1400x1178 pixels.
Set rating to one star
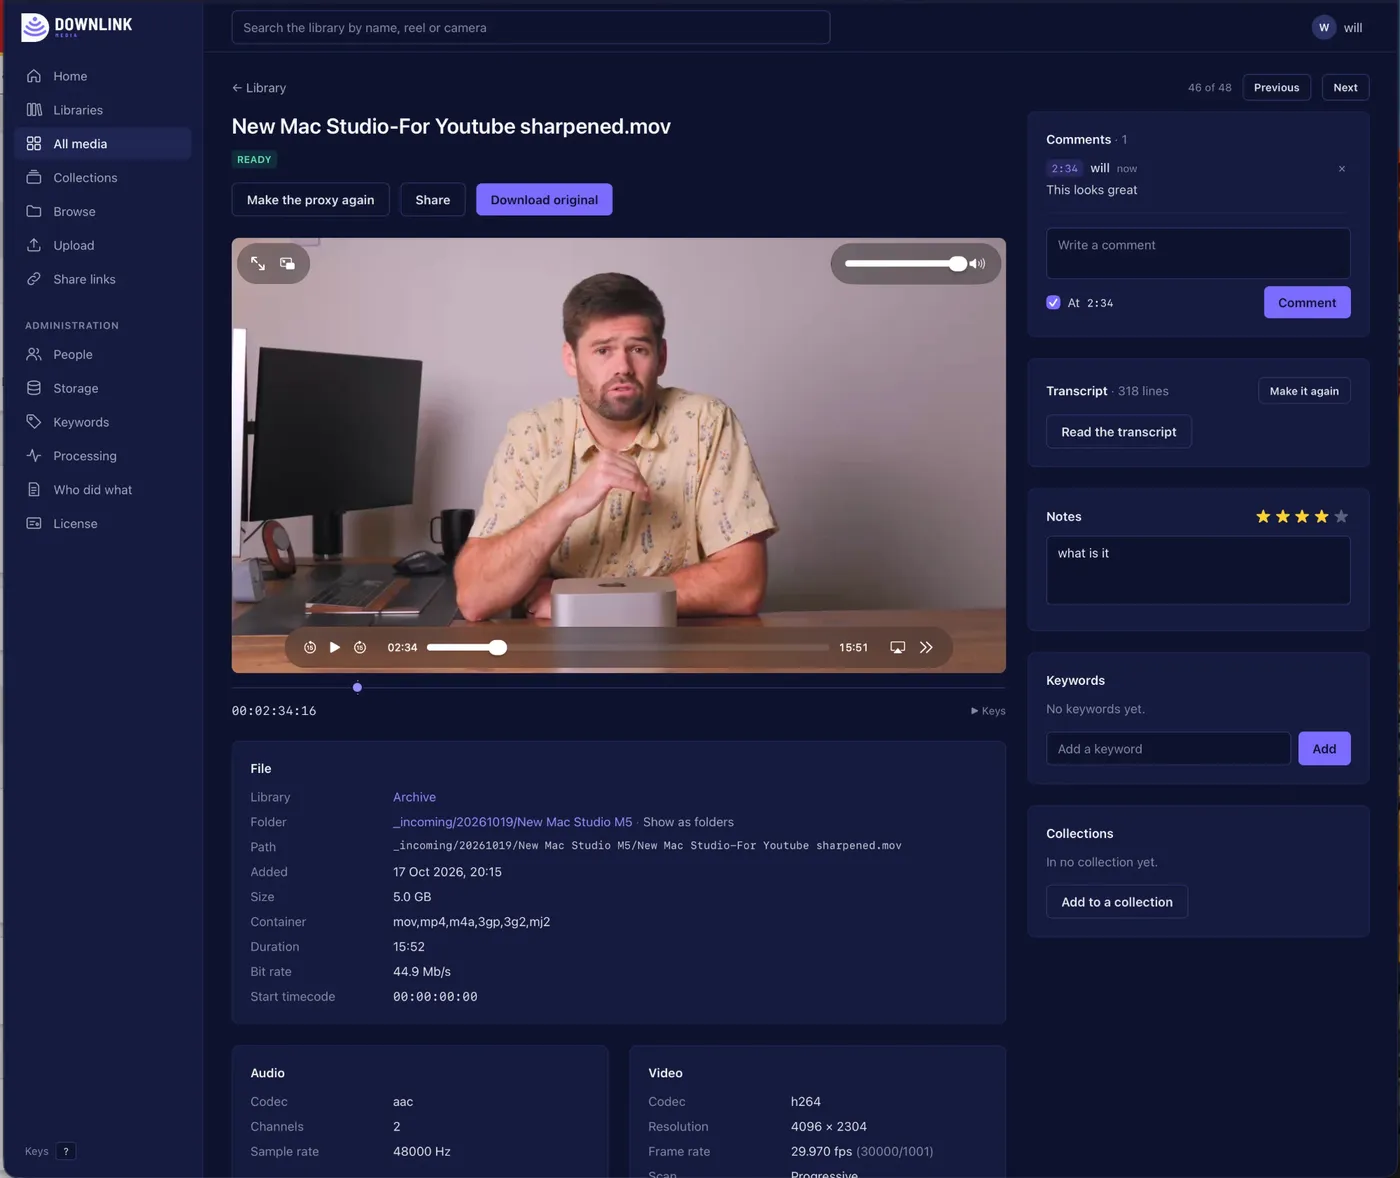(x=1263, y=516)
